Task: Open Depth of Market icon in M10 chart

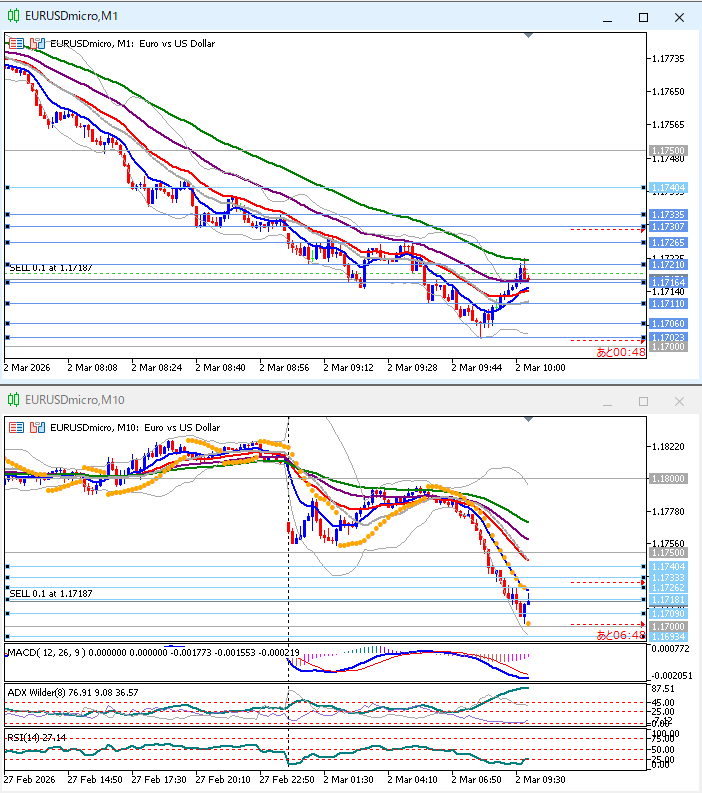Action: pyautogui.click(x=16, y=427)
